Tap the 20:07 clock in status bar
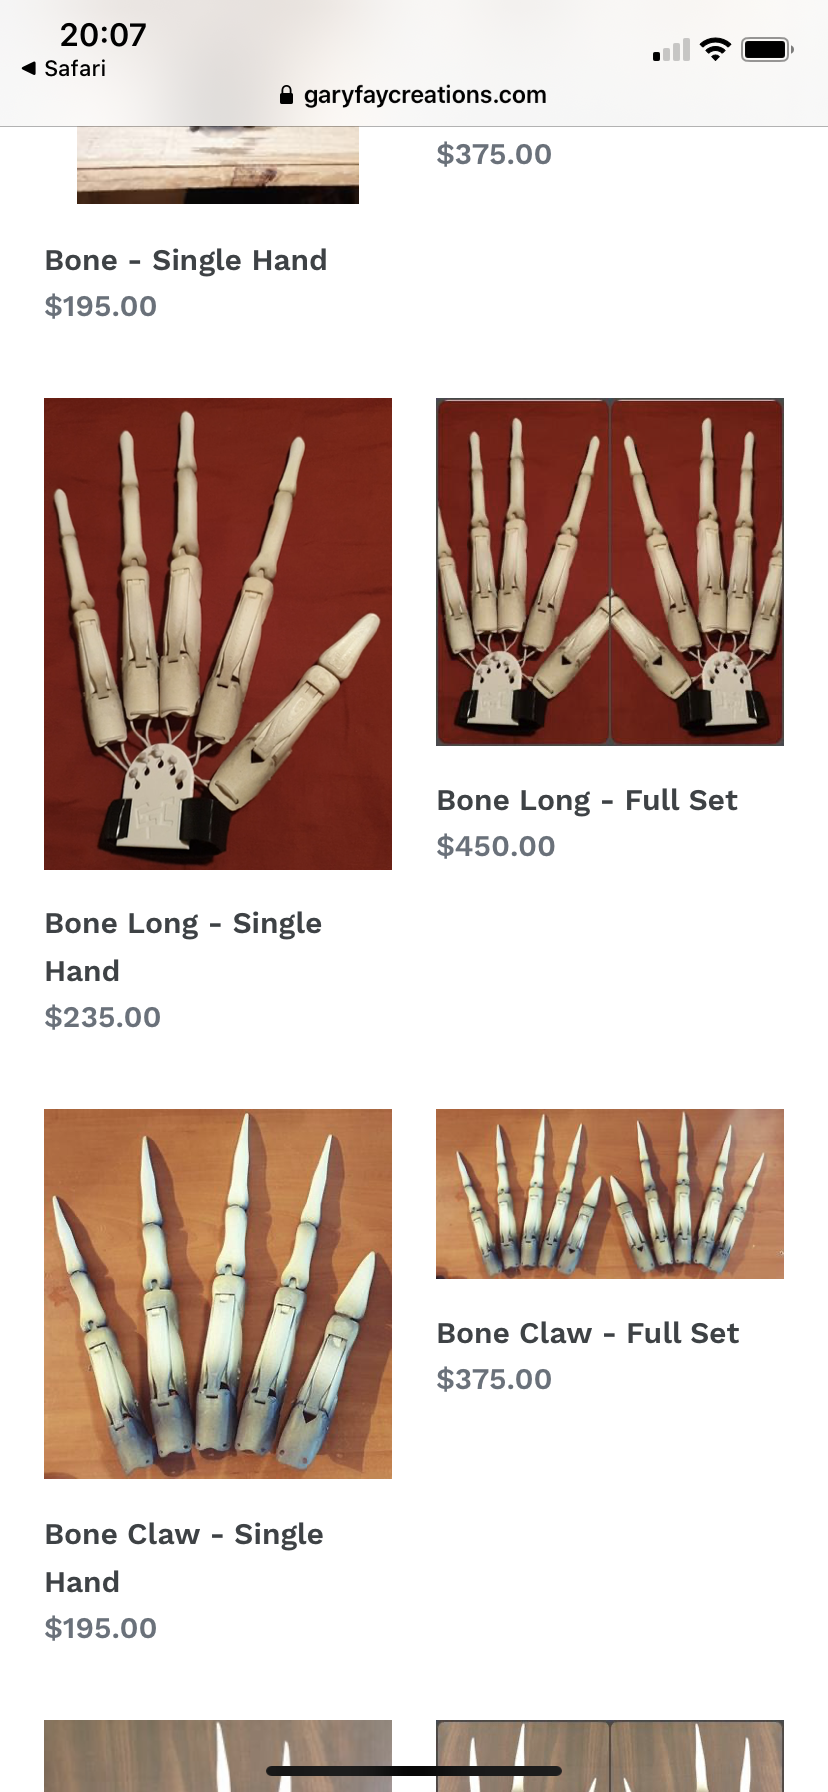 click(x=103, y=35)
